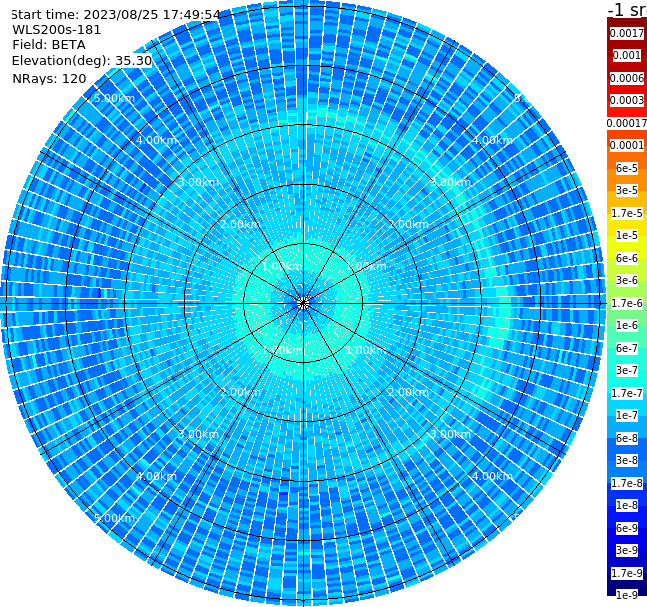Click the NRays: 120 label
The width and height of the screenshot is (647, 607).
[x=49, y=78]
